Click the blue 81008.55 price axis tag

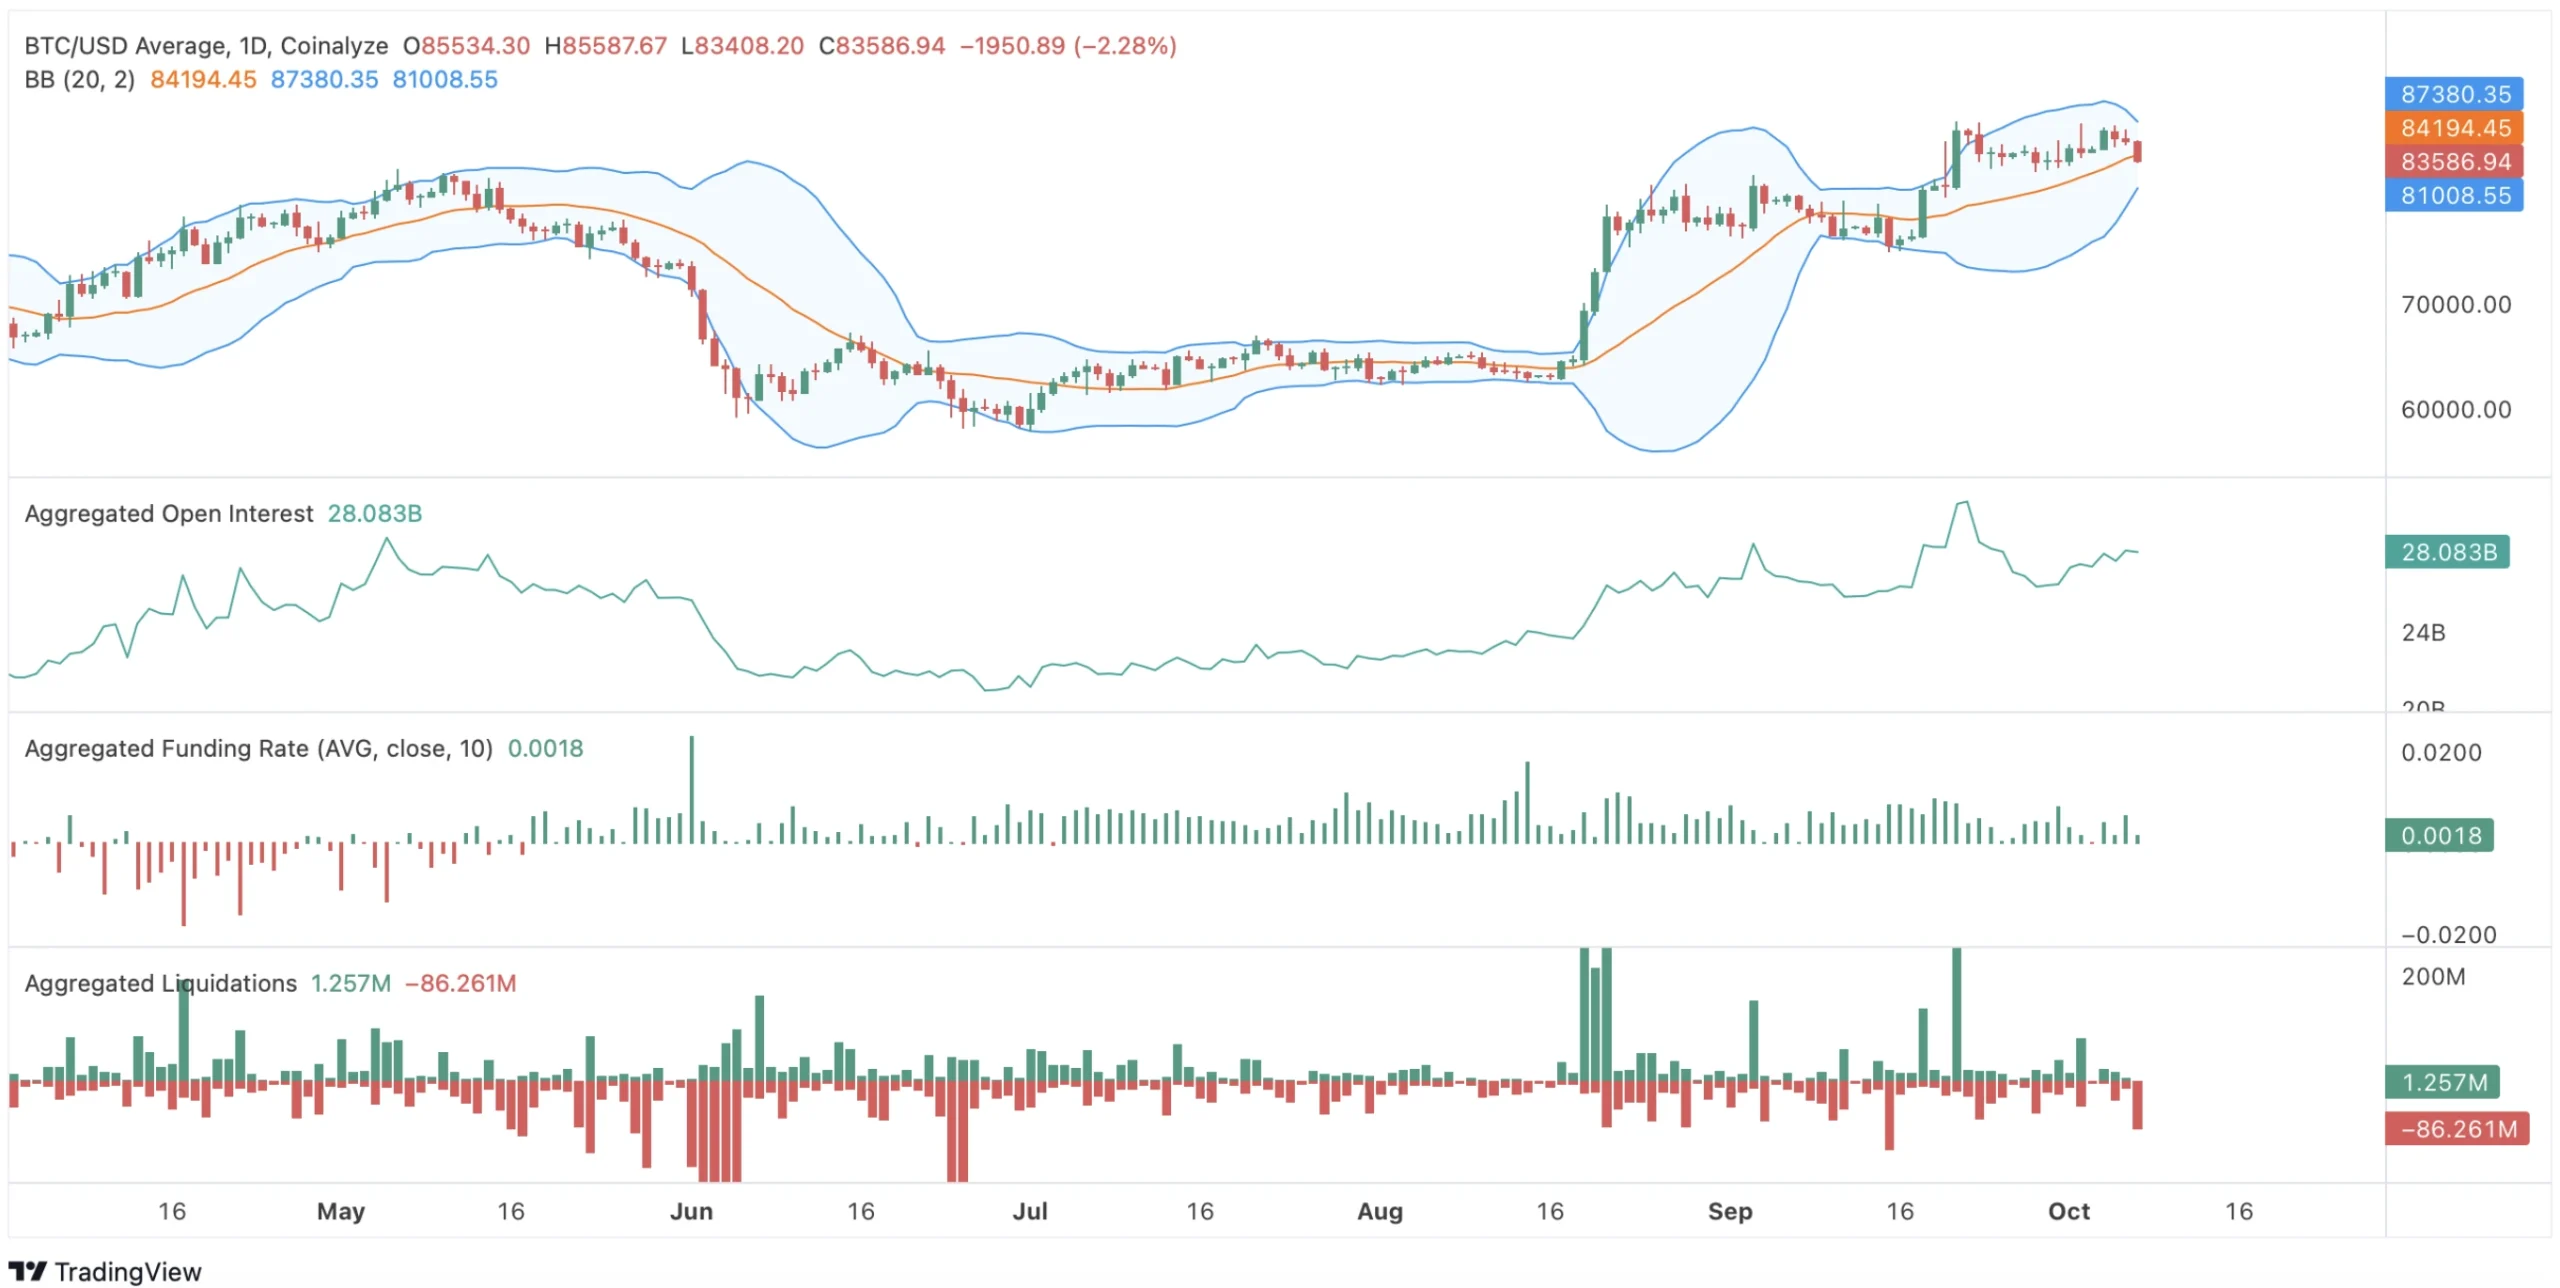[x=2454, y=196]
